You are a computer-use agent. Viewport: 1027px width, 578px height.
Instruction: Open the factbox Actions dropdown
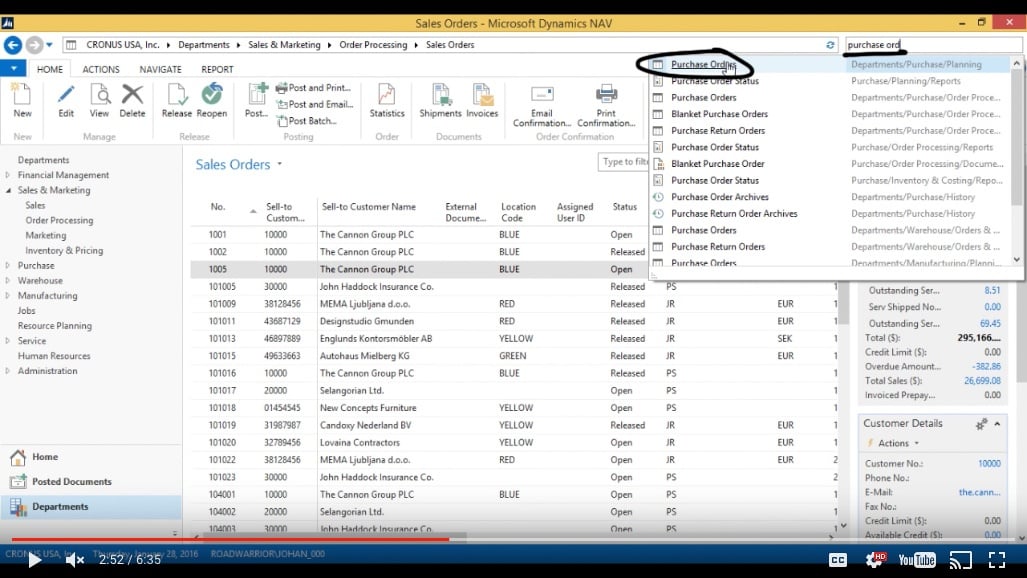coord(898,443)
